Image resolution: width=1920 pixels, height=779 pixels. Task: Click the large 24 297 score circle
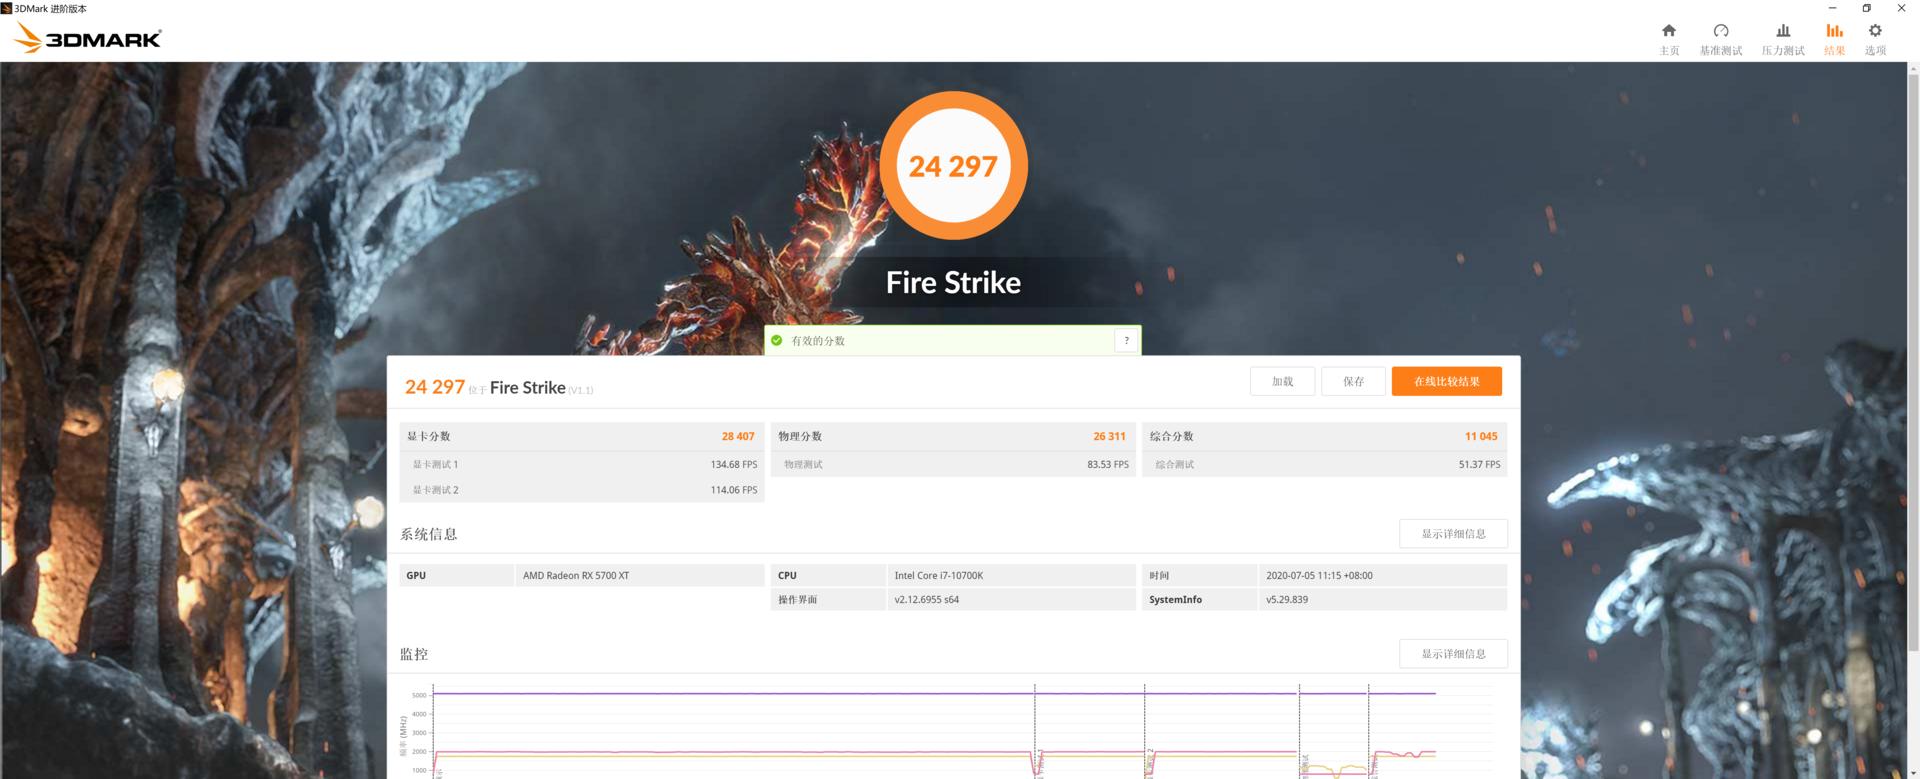click(953, 166)
